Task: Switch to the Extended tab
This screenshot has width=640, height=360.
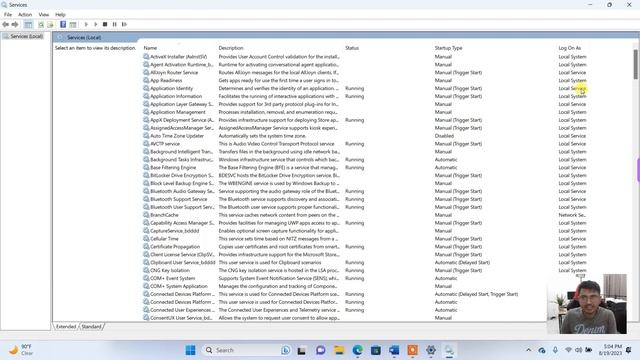Action: [66, 327]
